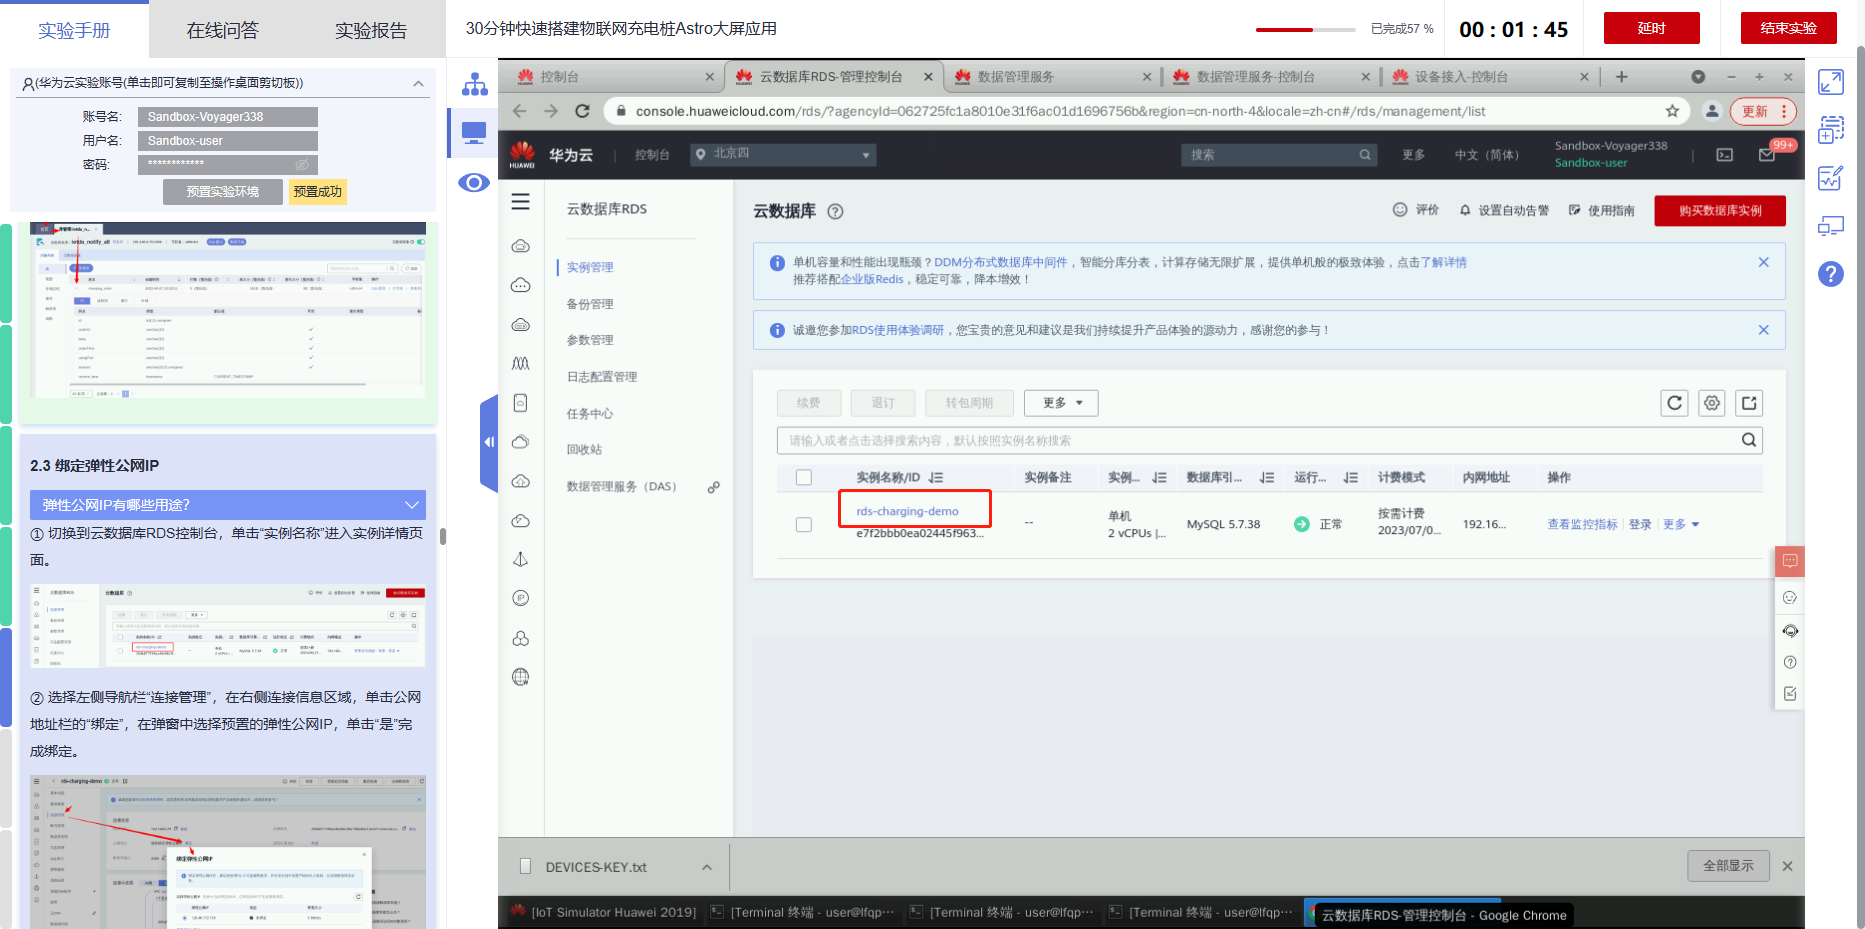Viewport: 1865px width, 929px height.
Task: Click the 结束实验 button
Action: (1788, 28)
